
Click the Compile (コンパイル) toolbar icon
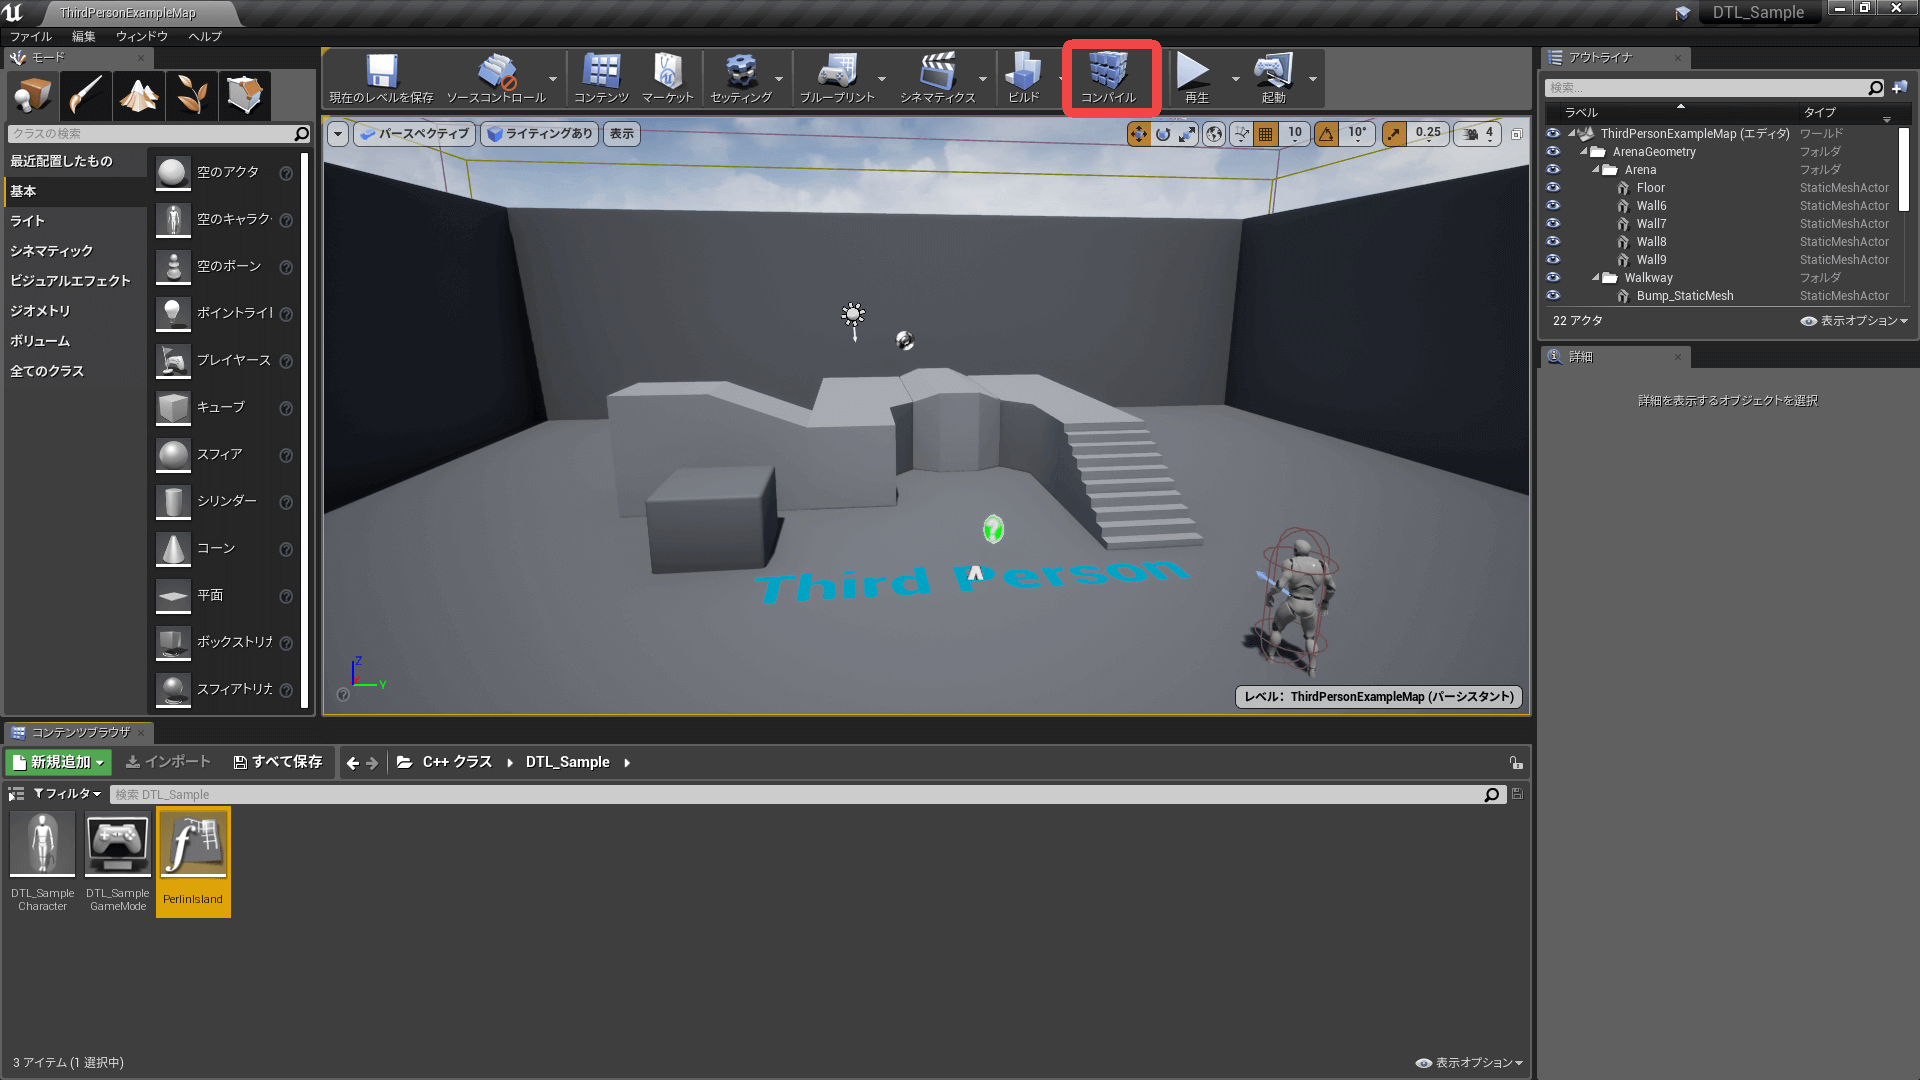pyautogui.click(x=1108, y=76)
